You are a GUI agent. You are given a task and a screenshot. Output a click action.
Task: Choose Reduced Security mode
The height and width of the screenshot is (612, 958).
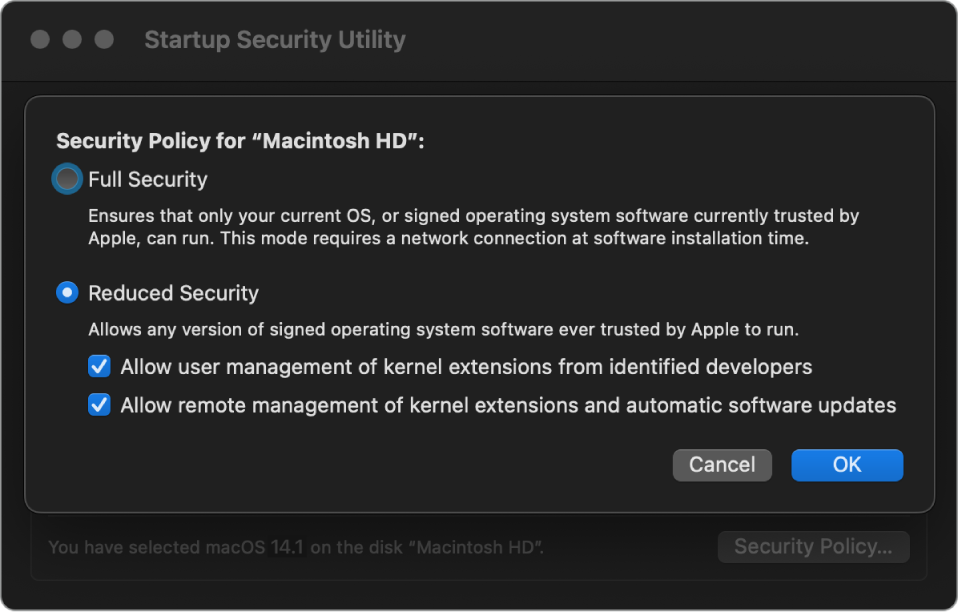66,293
